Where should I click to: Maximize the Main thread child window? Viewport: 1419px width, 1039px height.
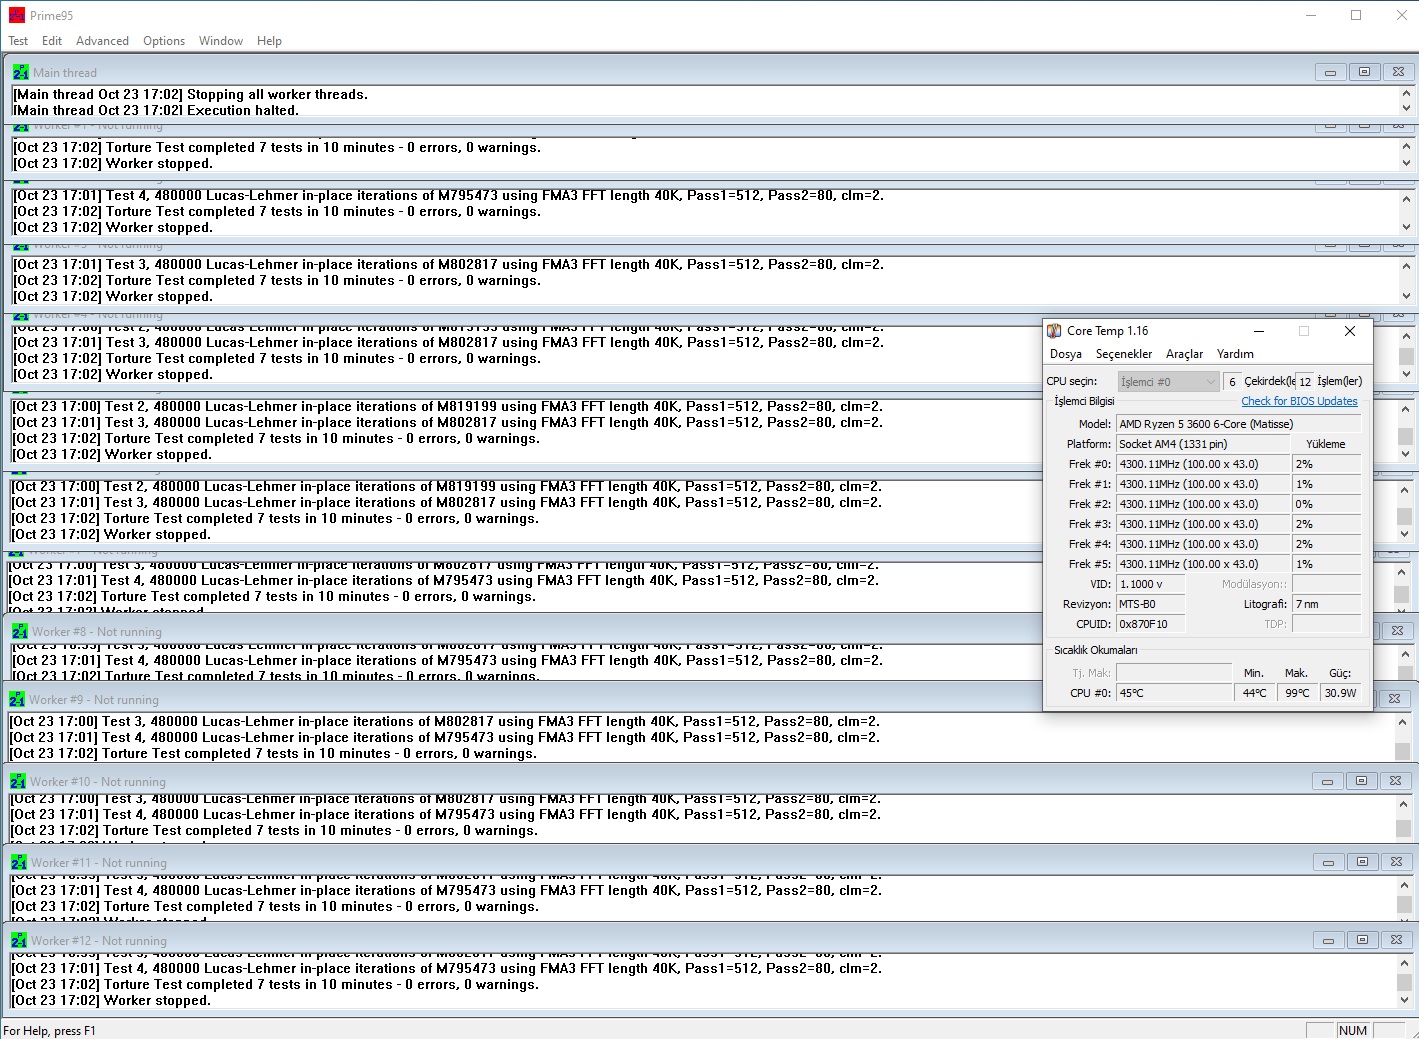point(1364,72)
